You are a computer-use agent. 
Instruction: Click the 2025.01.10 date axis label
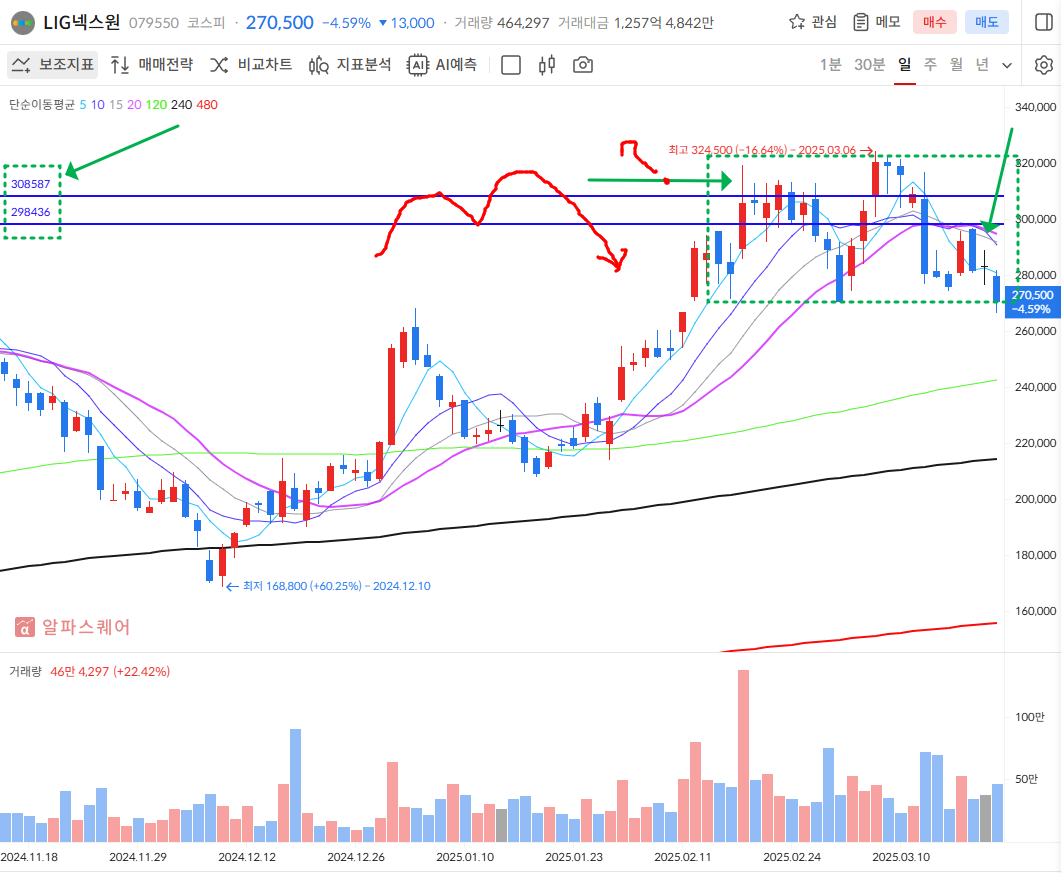[x=465, y=857]
